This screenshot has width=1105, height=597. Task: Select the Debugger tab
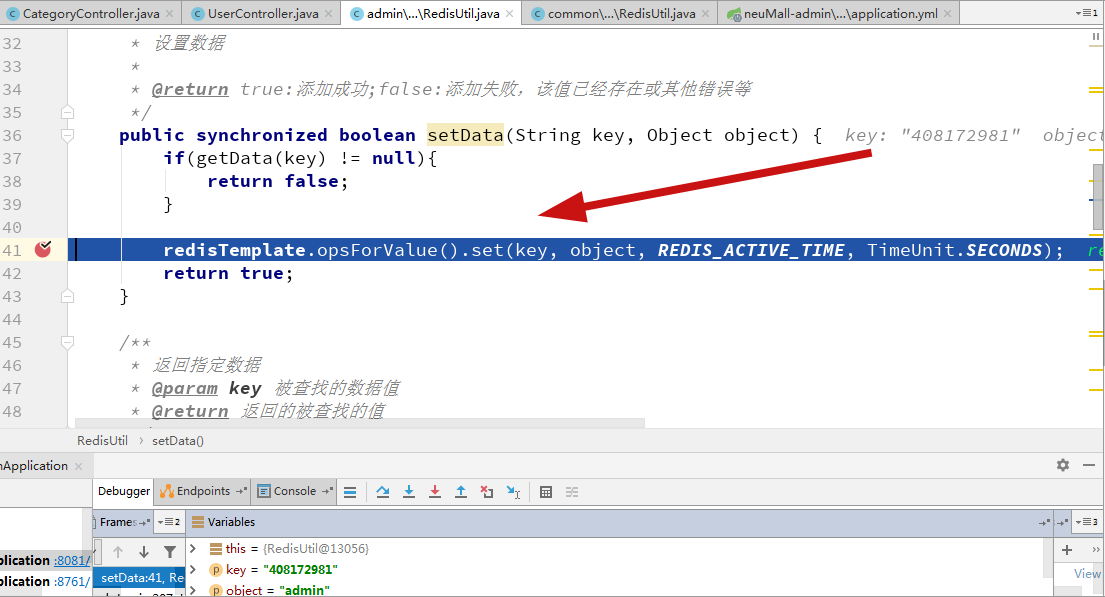(123, 491)
